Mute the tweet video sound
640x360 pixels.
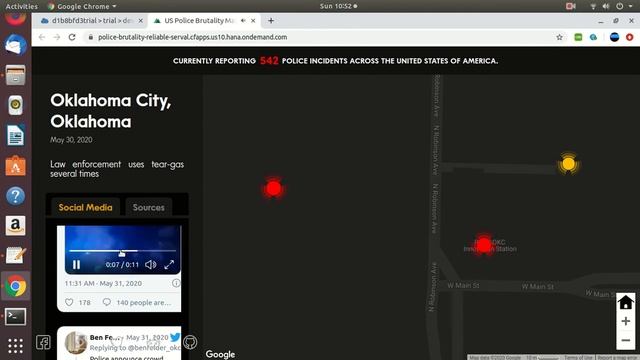coord(151,264)
